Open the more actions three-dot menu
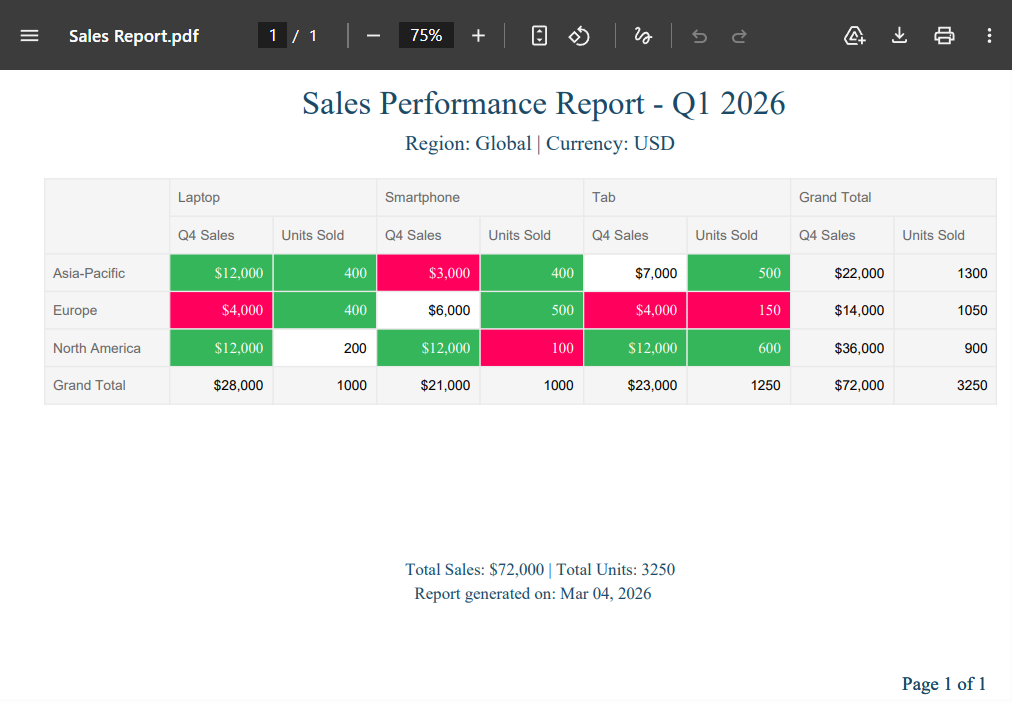 click(x=989, y=35)
